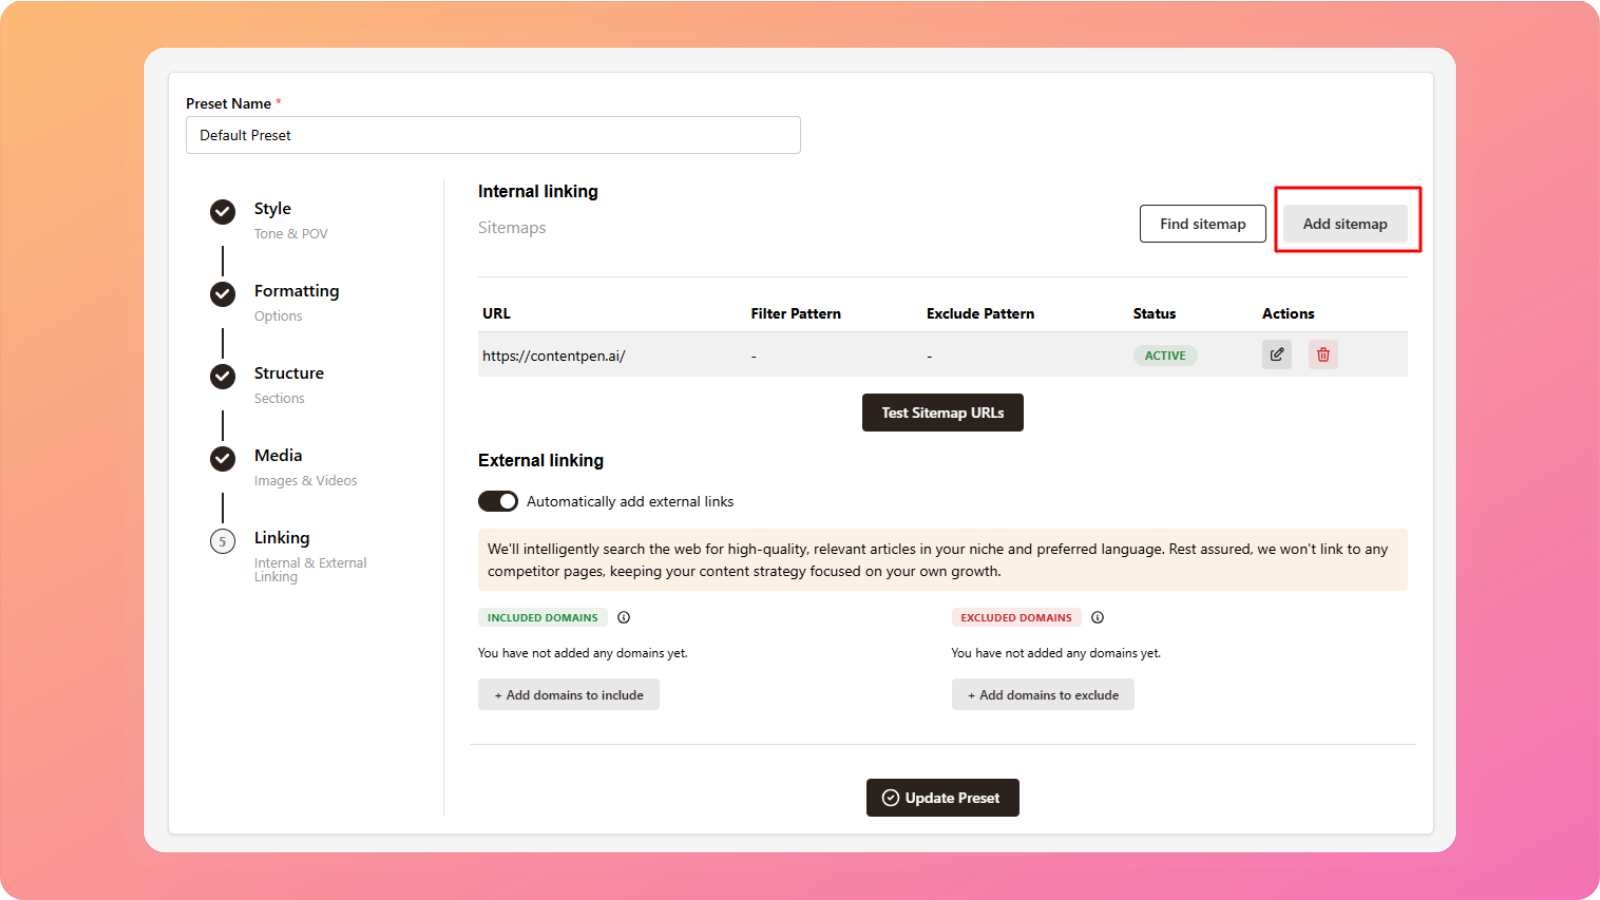The width and height of the screenshot is (1600, 900).
Task: Click the Linking step number 5 circle
Action: point(223,541)
